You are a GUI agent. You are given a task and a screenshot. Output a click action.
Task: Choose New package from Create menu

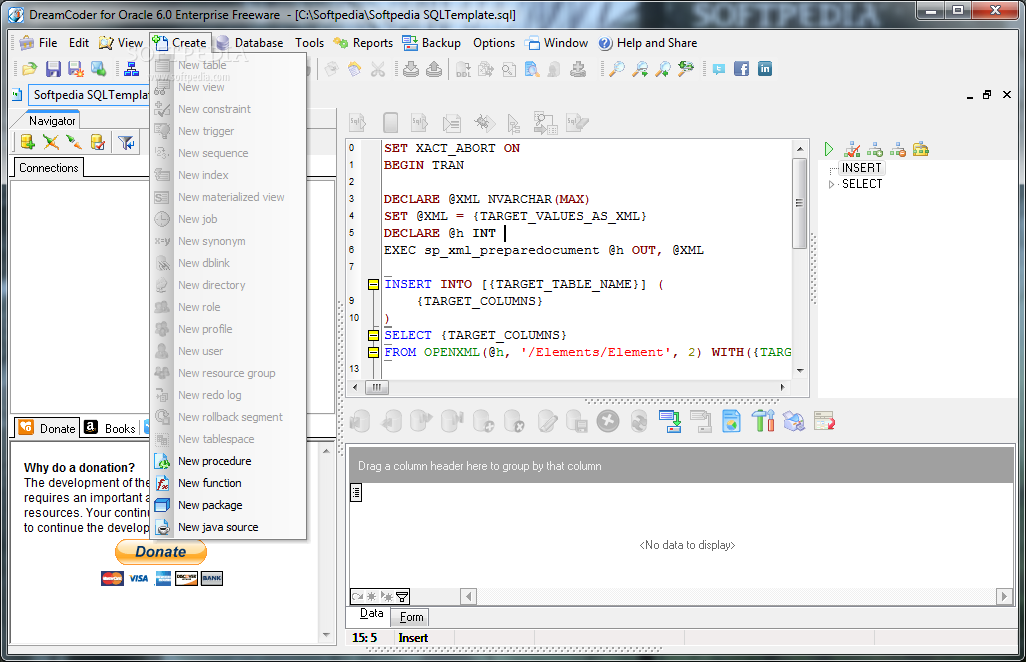[228, 505]
